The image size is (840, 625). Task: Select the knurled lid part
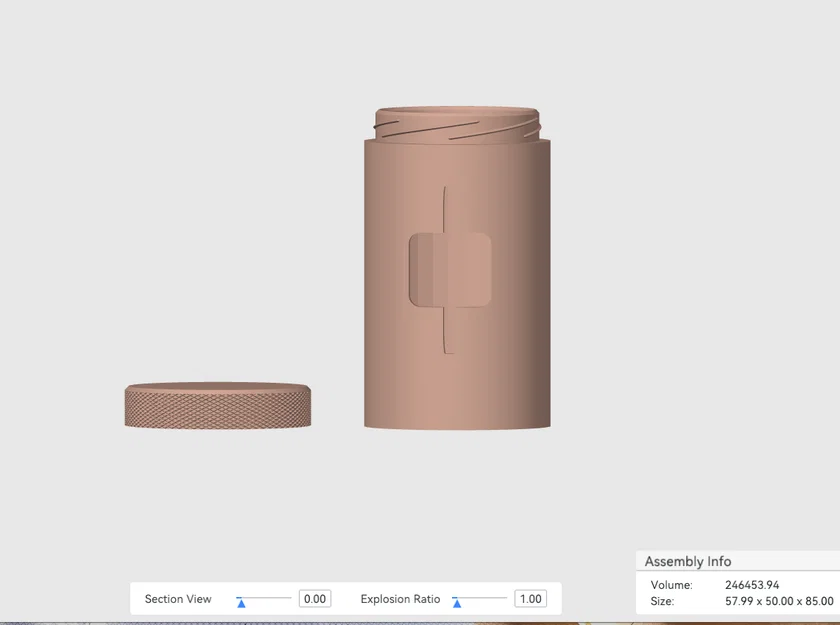click(x=218, y=405)
